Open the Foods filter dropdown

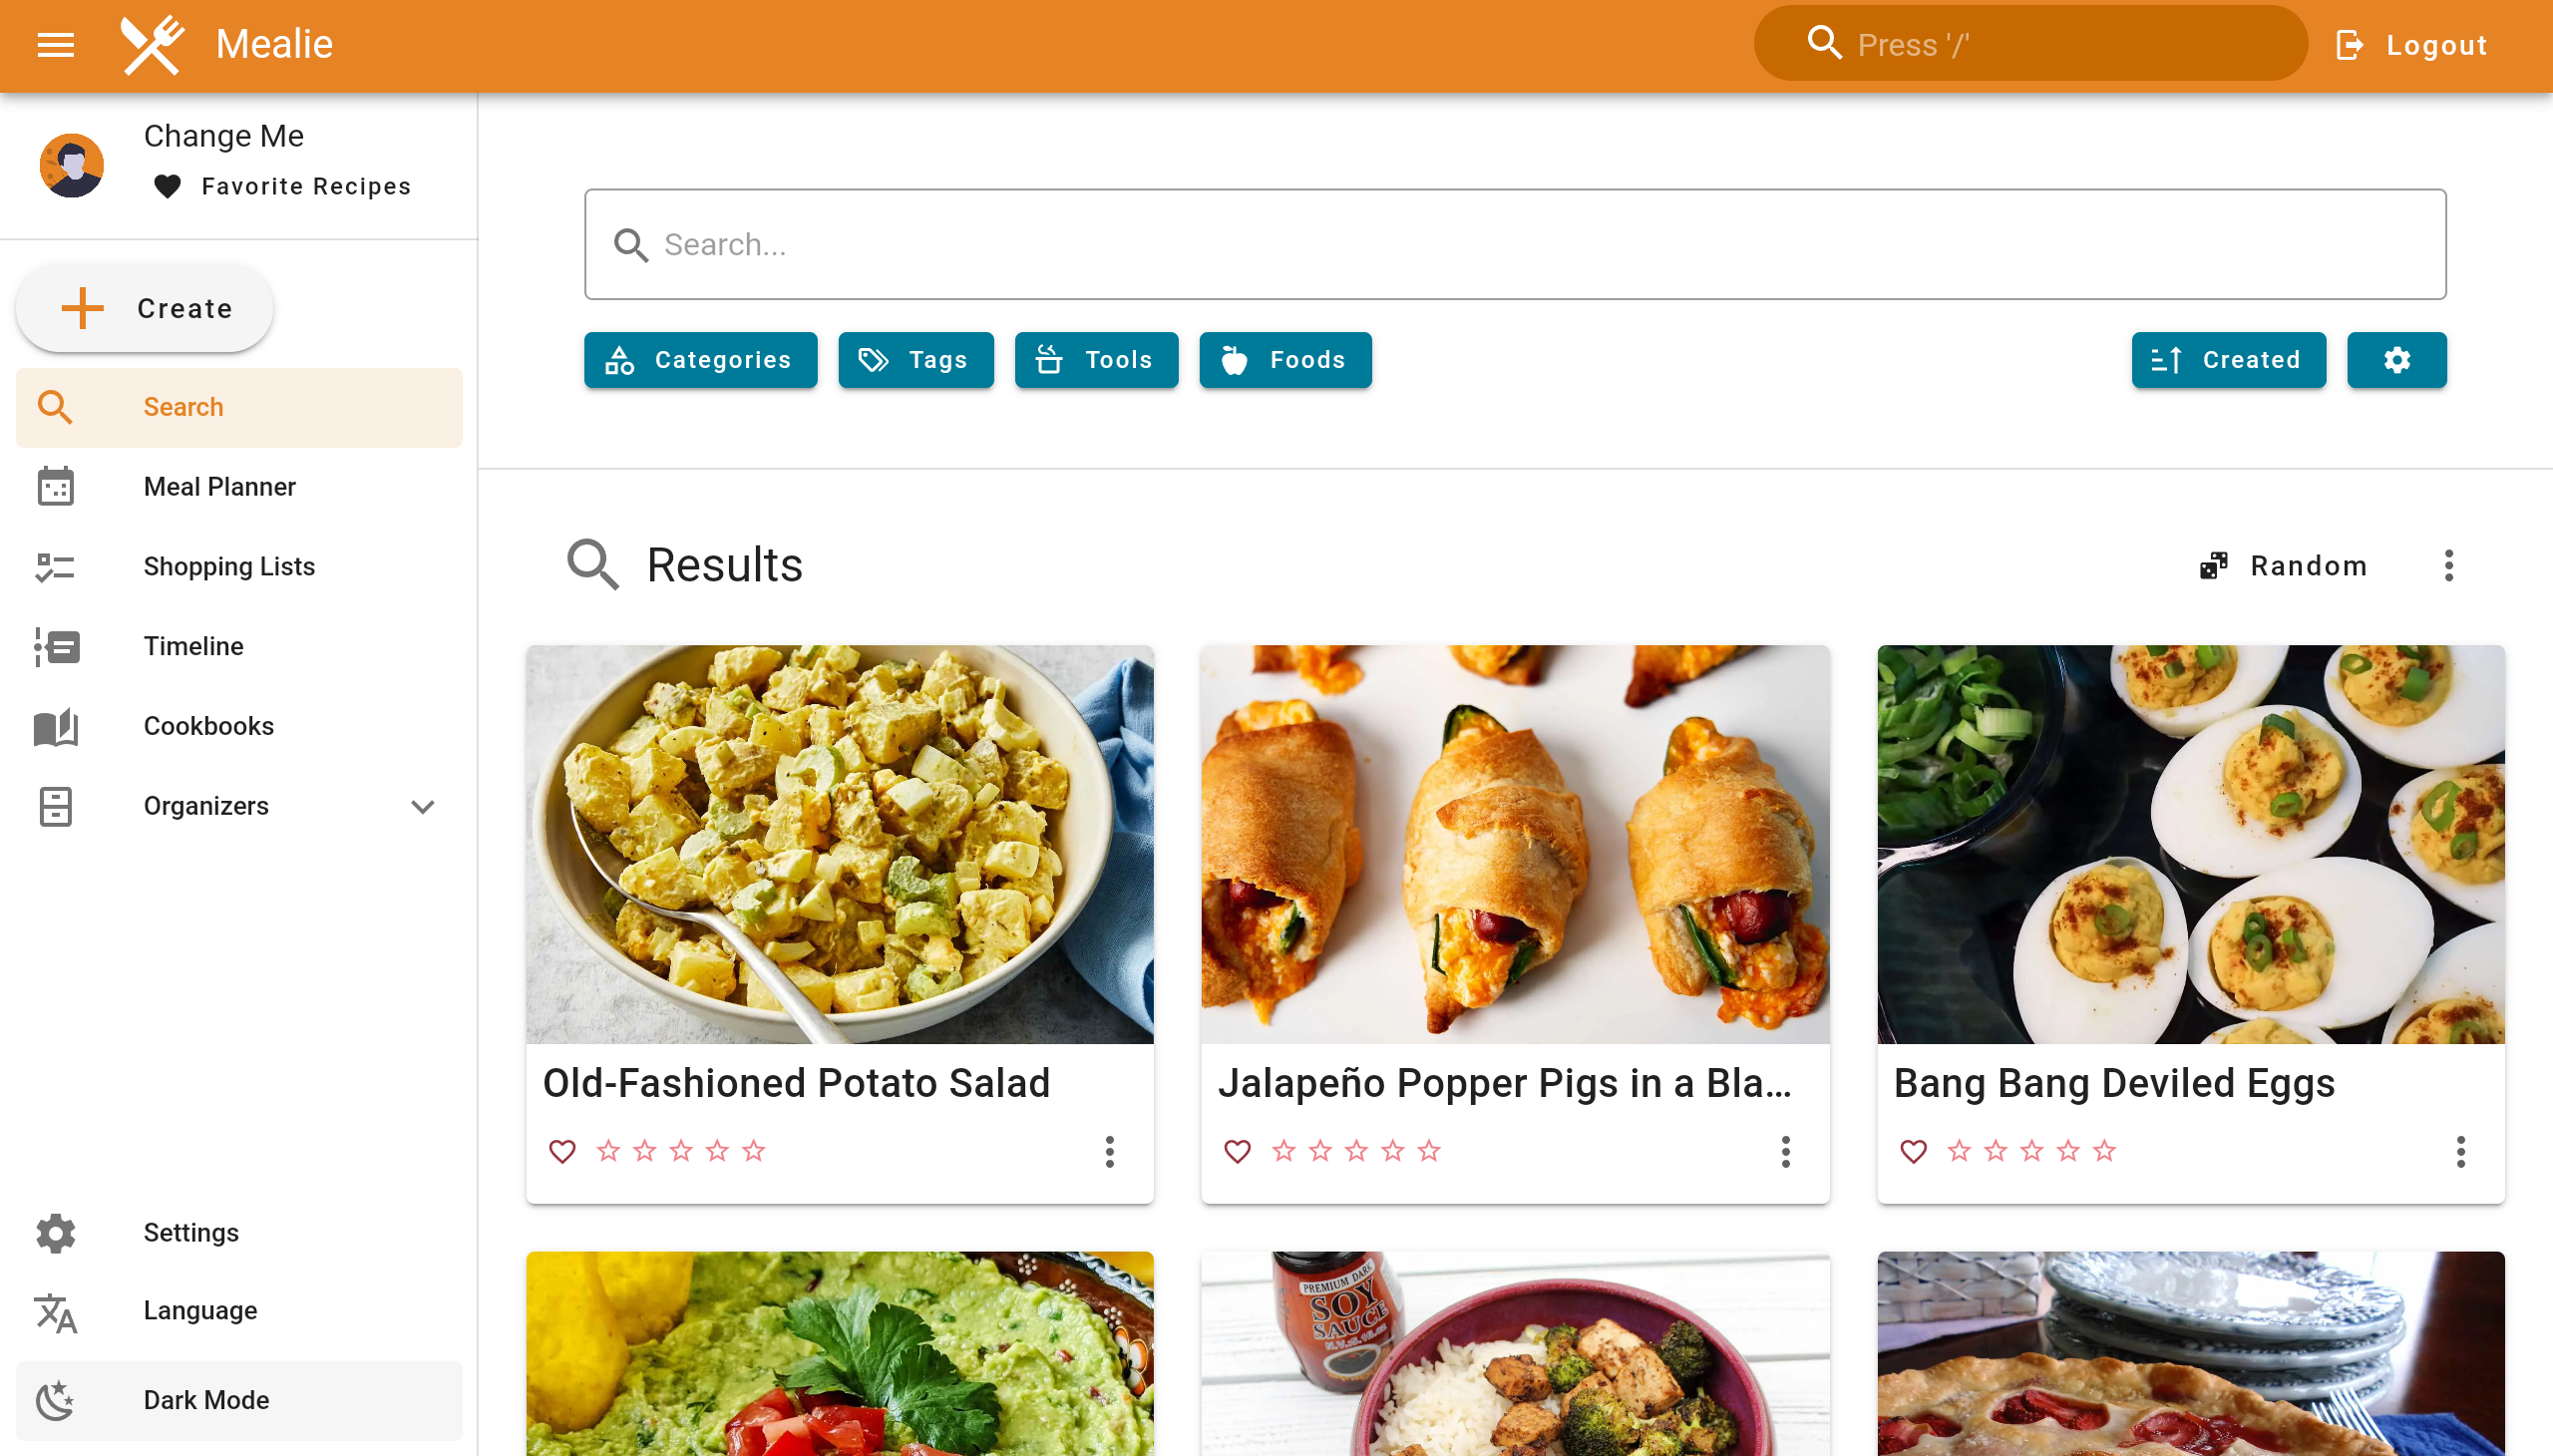click(1285, 360)
